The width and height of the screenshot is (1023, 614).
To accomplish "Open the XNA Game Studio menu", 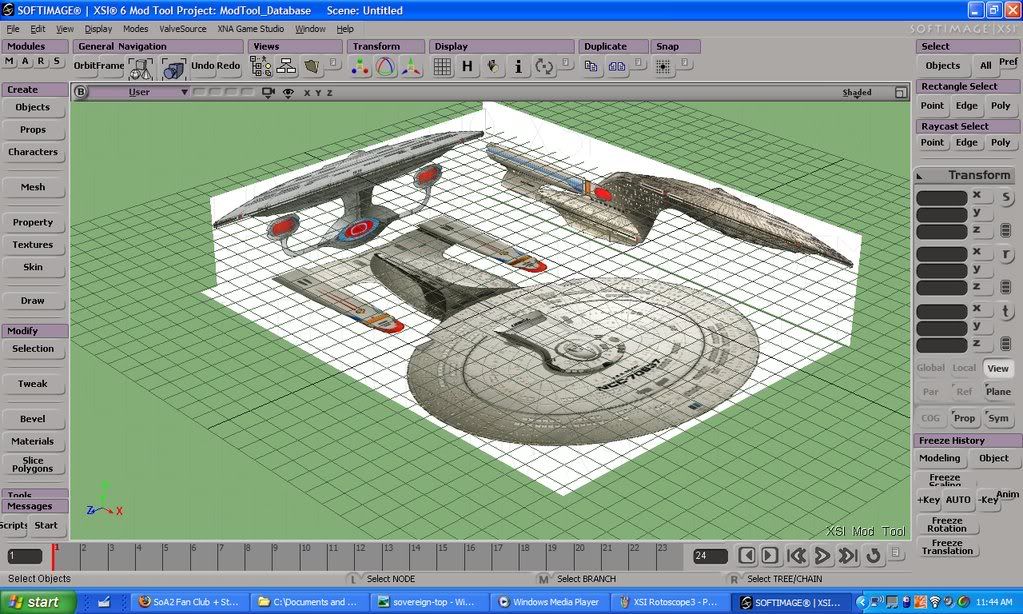I will click(251, 29).
